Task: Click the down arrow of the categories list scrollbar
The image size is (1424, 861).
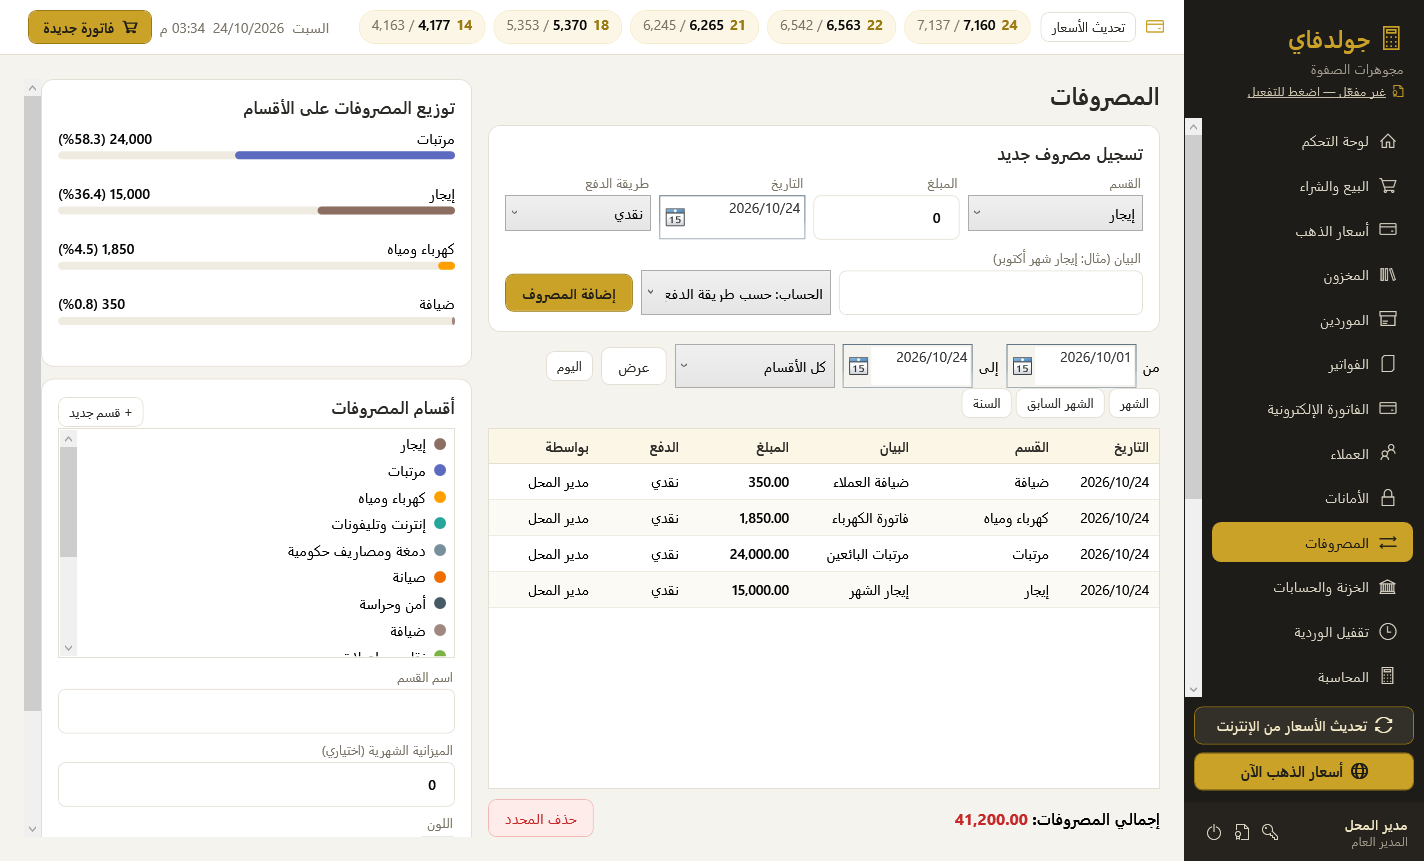Action: pyautogui.click(x=68, y=648)
